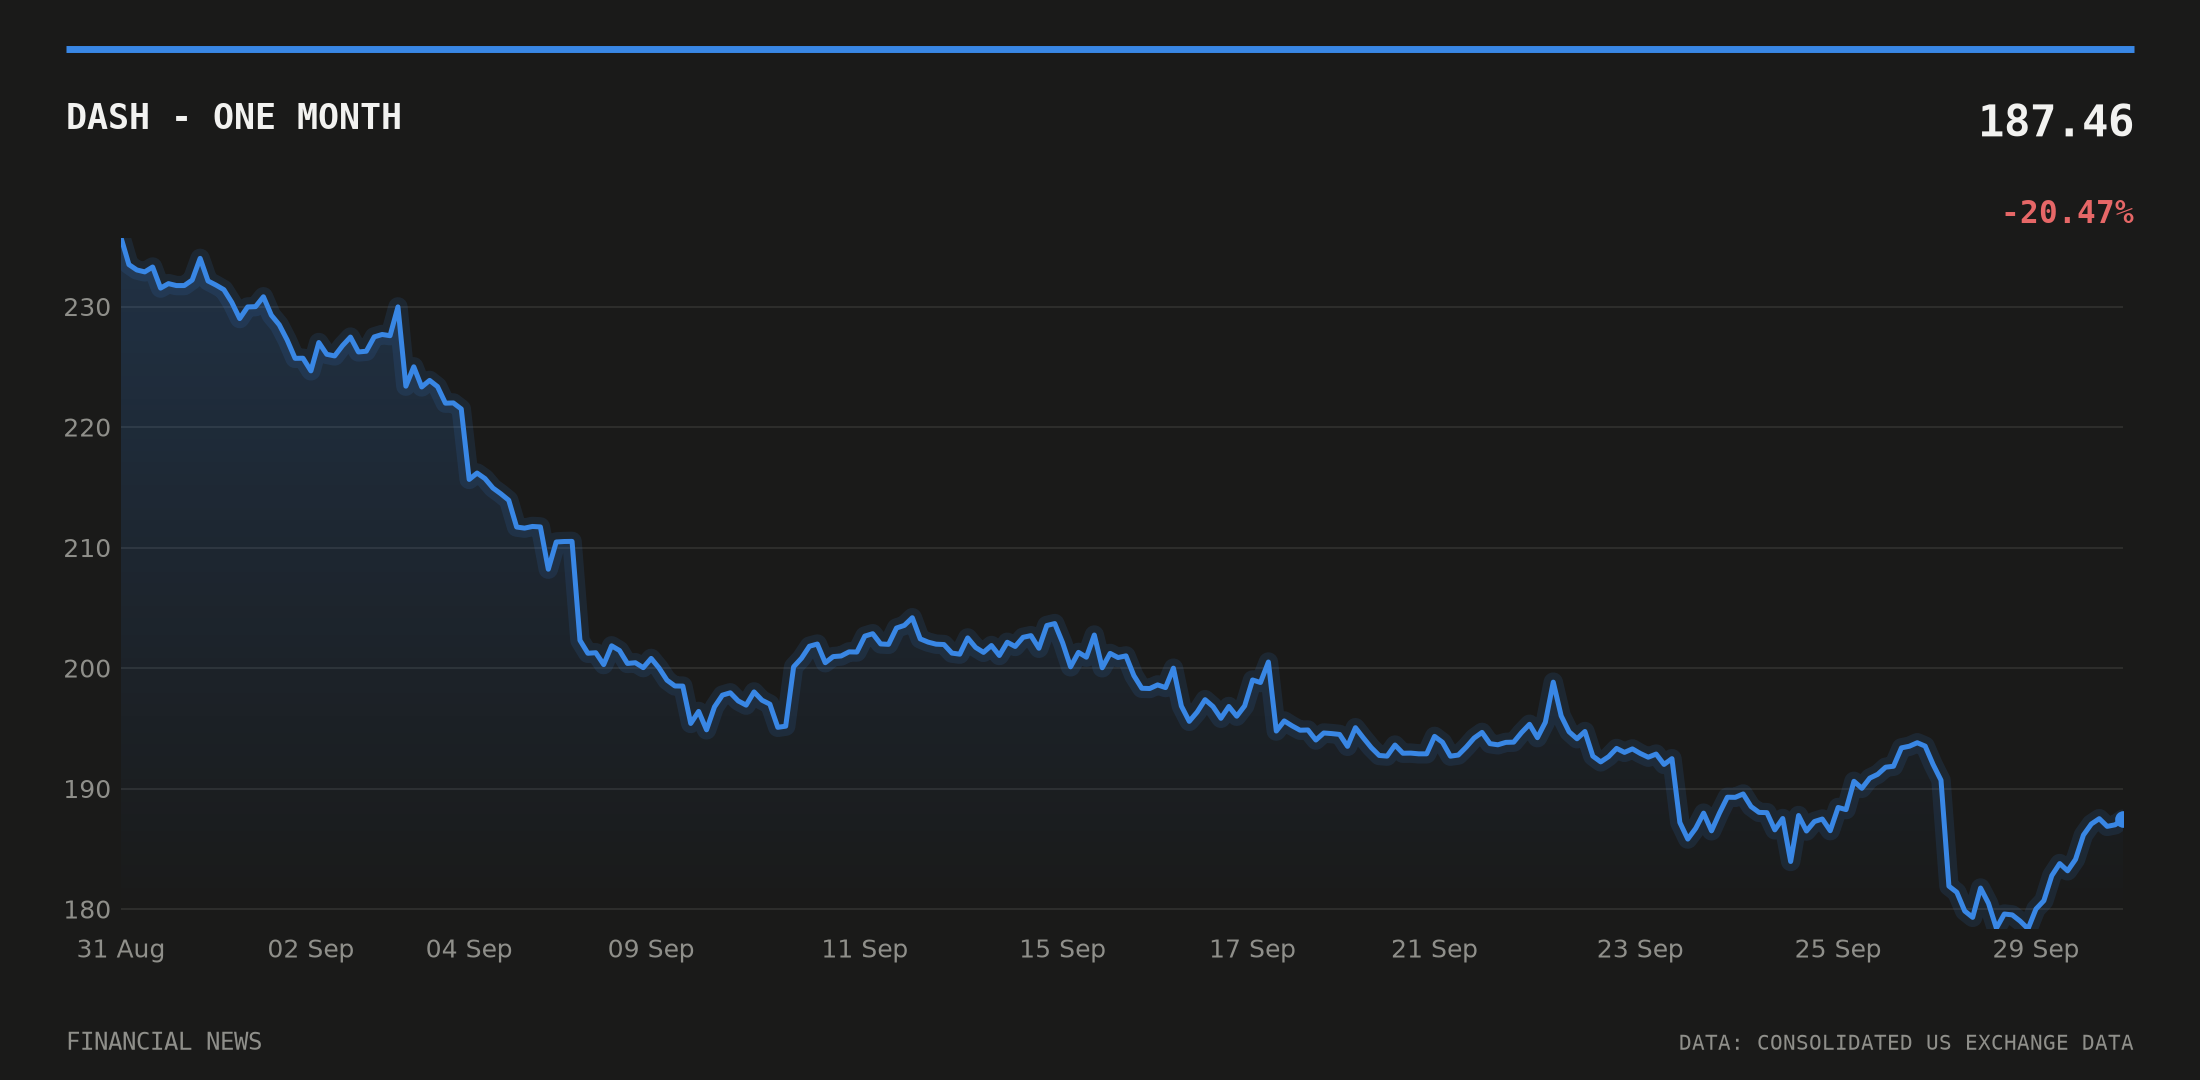
Task: Select the 210 y-axis label
Action: (x=87, y=549)
